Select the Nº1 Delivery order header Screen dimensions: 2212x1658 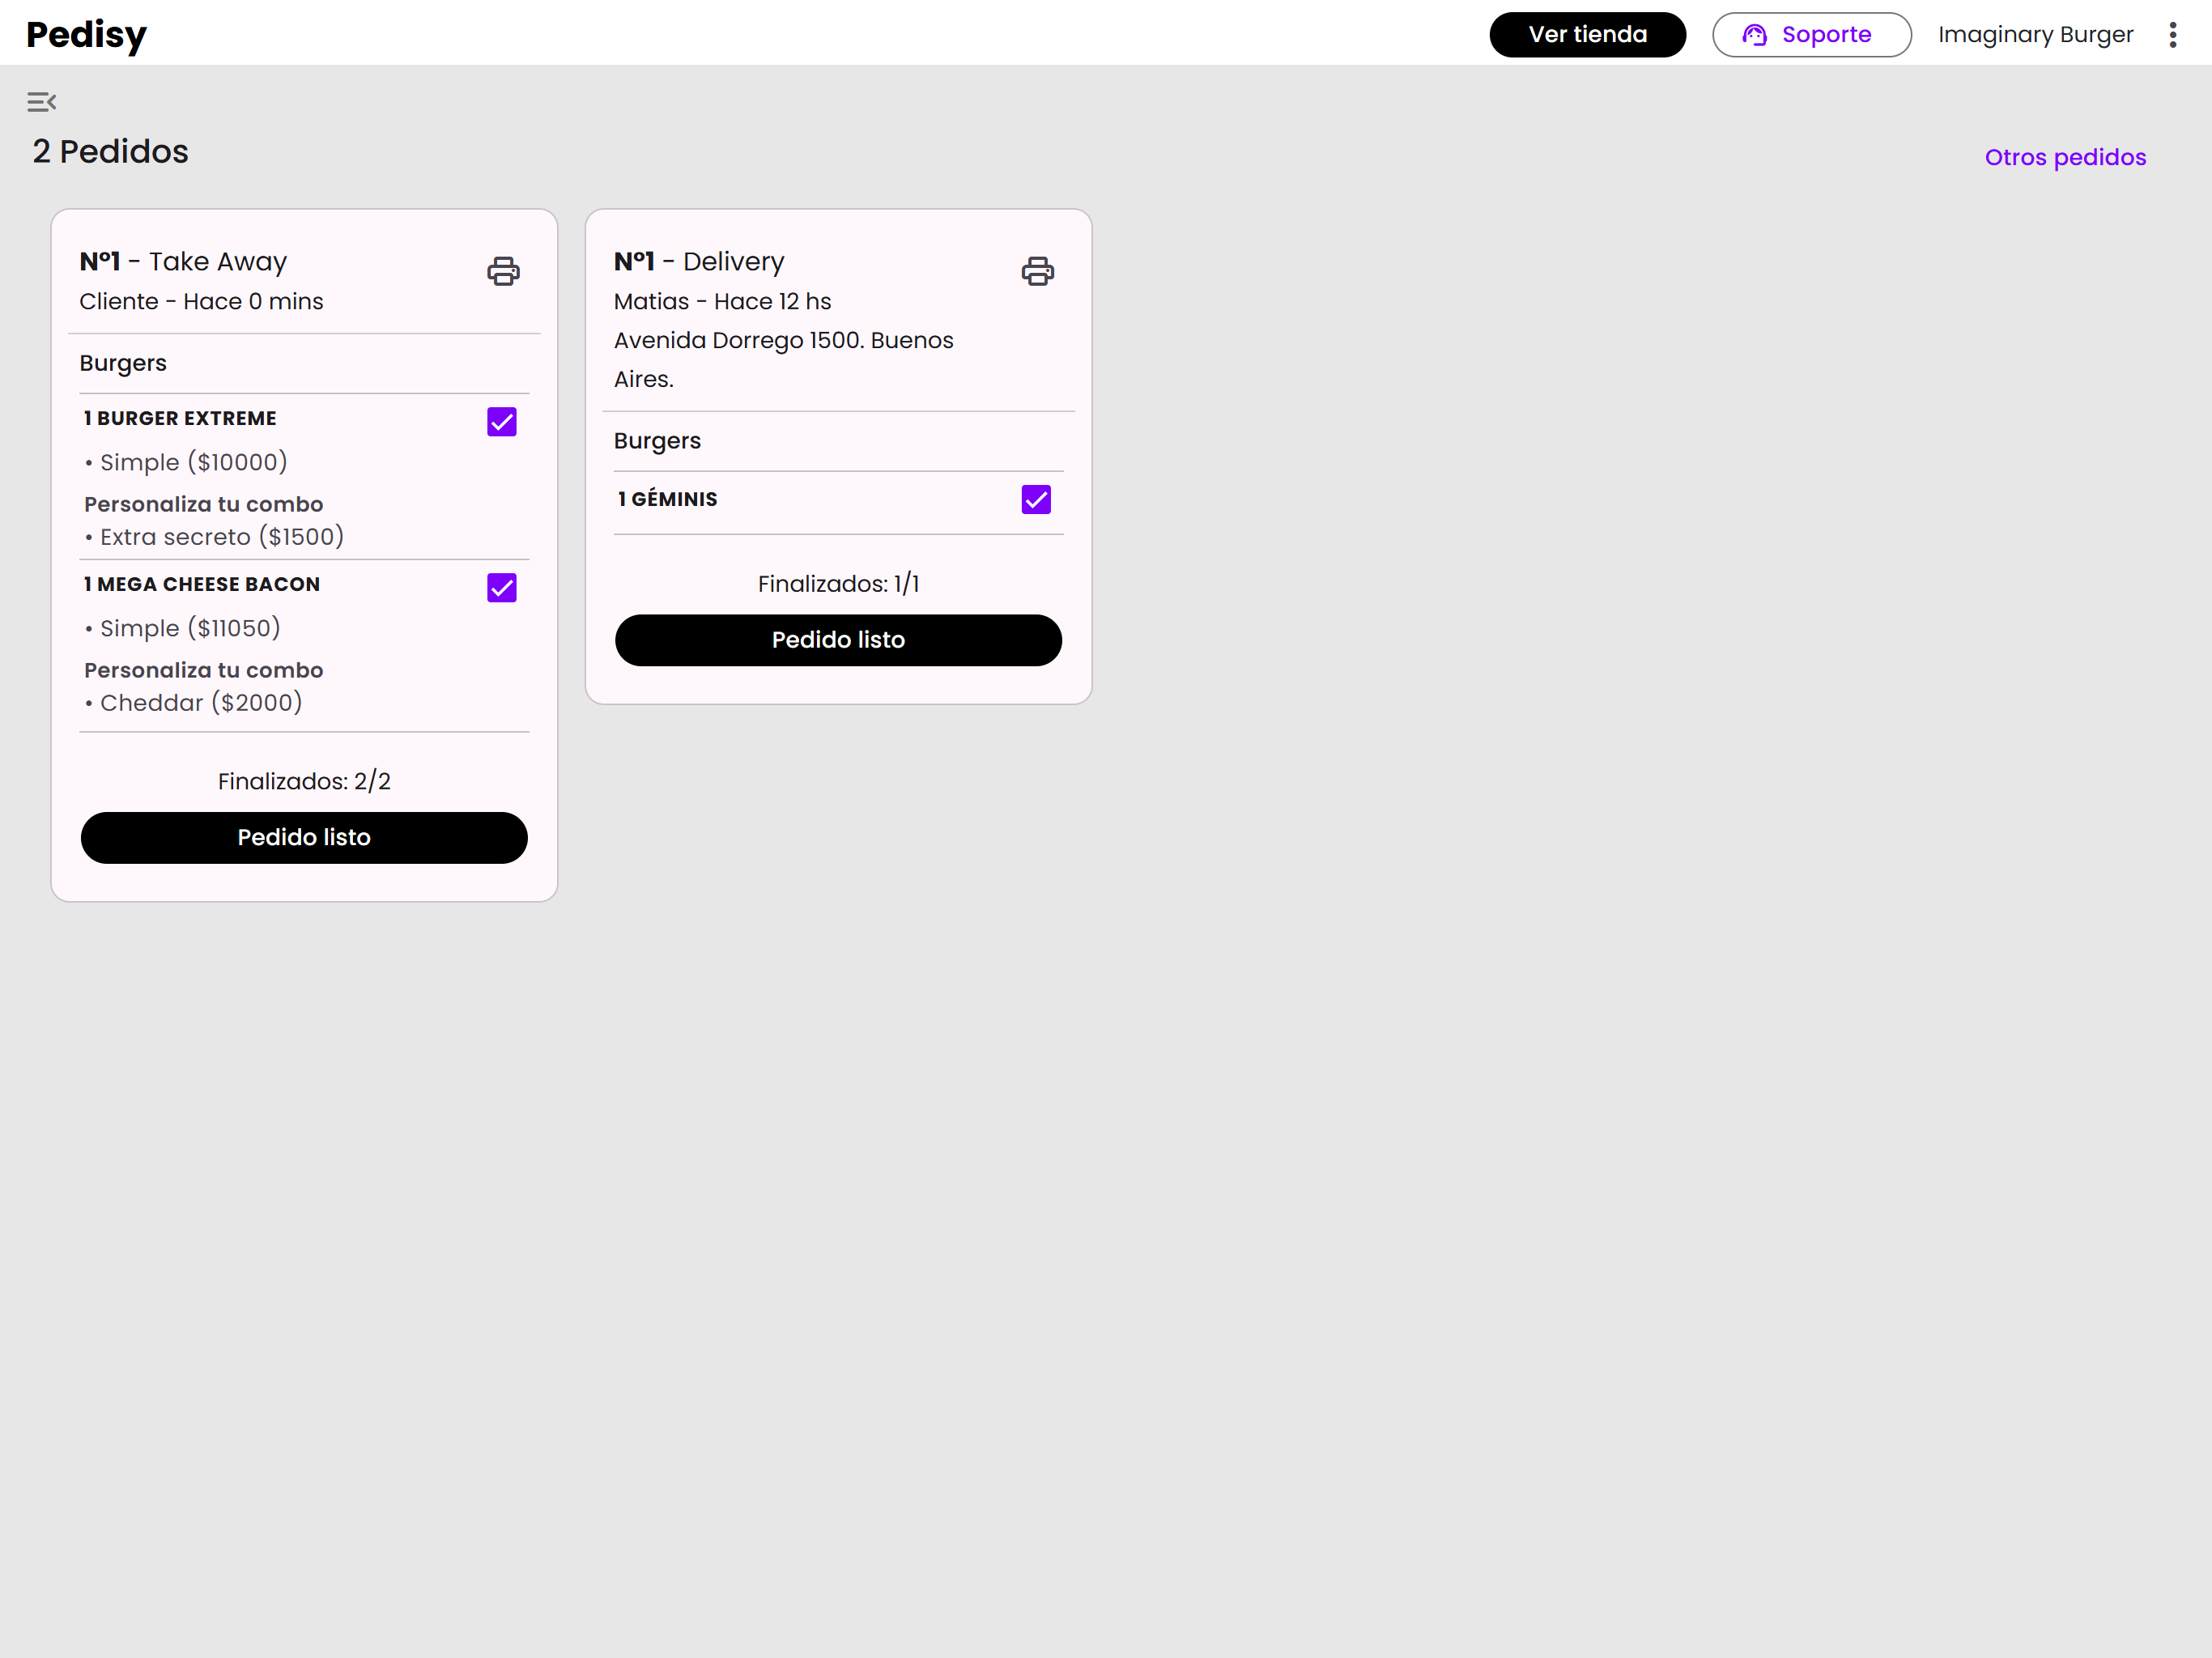tap(699, 261)
